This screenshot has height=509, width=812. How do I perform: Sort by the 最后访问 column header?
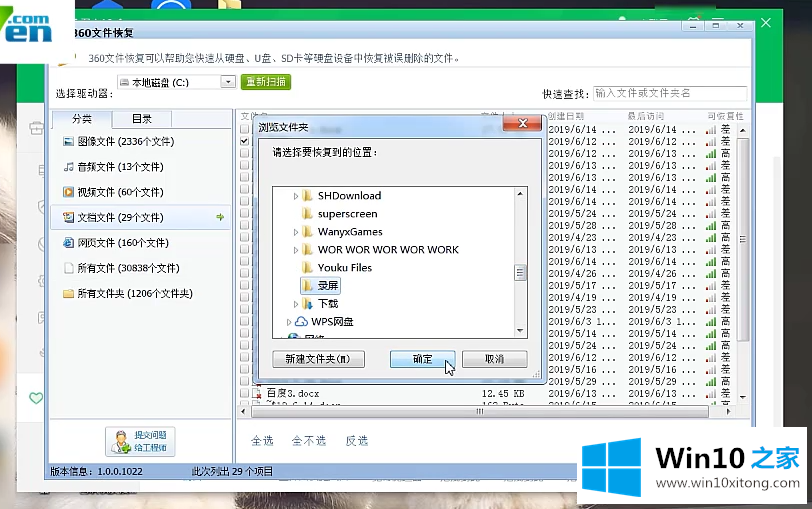(x=646, y=116)
